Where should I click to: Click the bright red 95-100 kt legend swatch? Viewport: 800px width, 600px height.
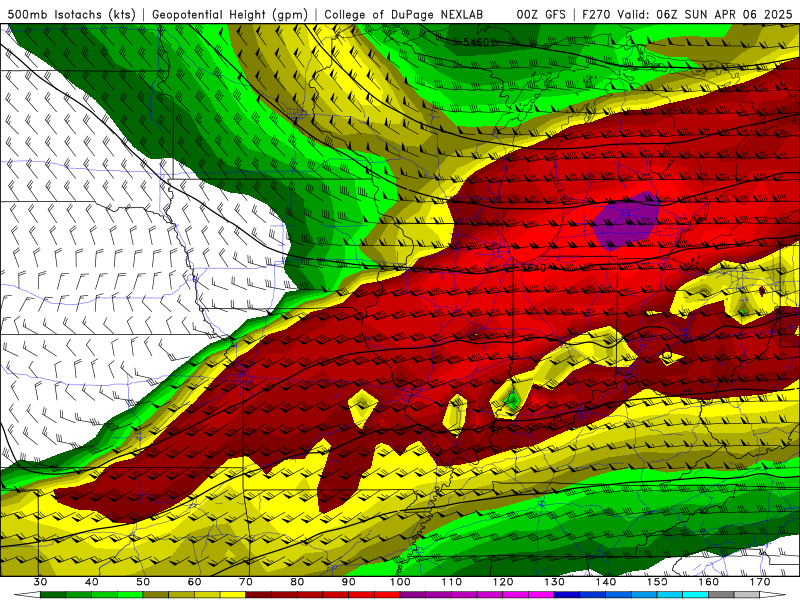[x=387, y=595]
